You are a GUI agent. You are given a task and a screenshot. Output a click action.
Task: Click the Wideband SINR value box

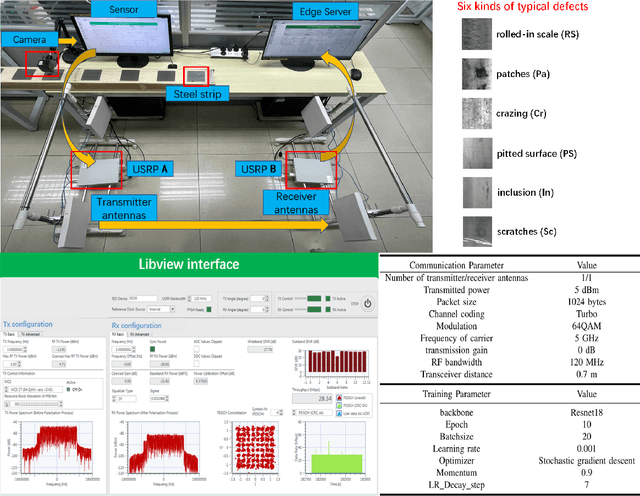pos(260,349)
